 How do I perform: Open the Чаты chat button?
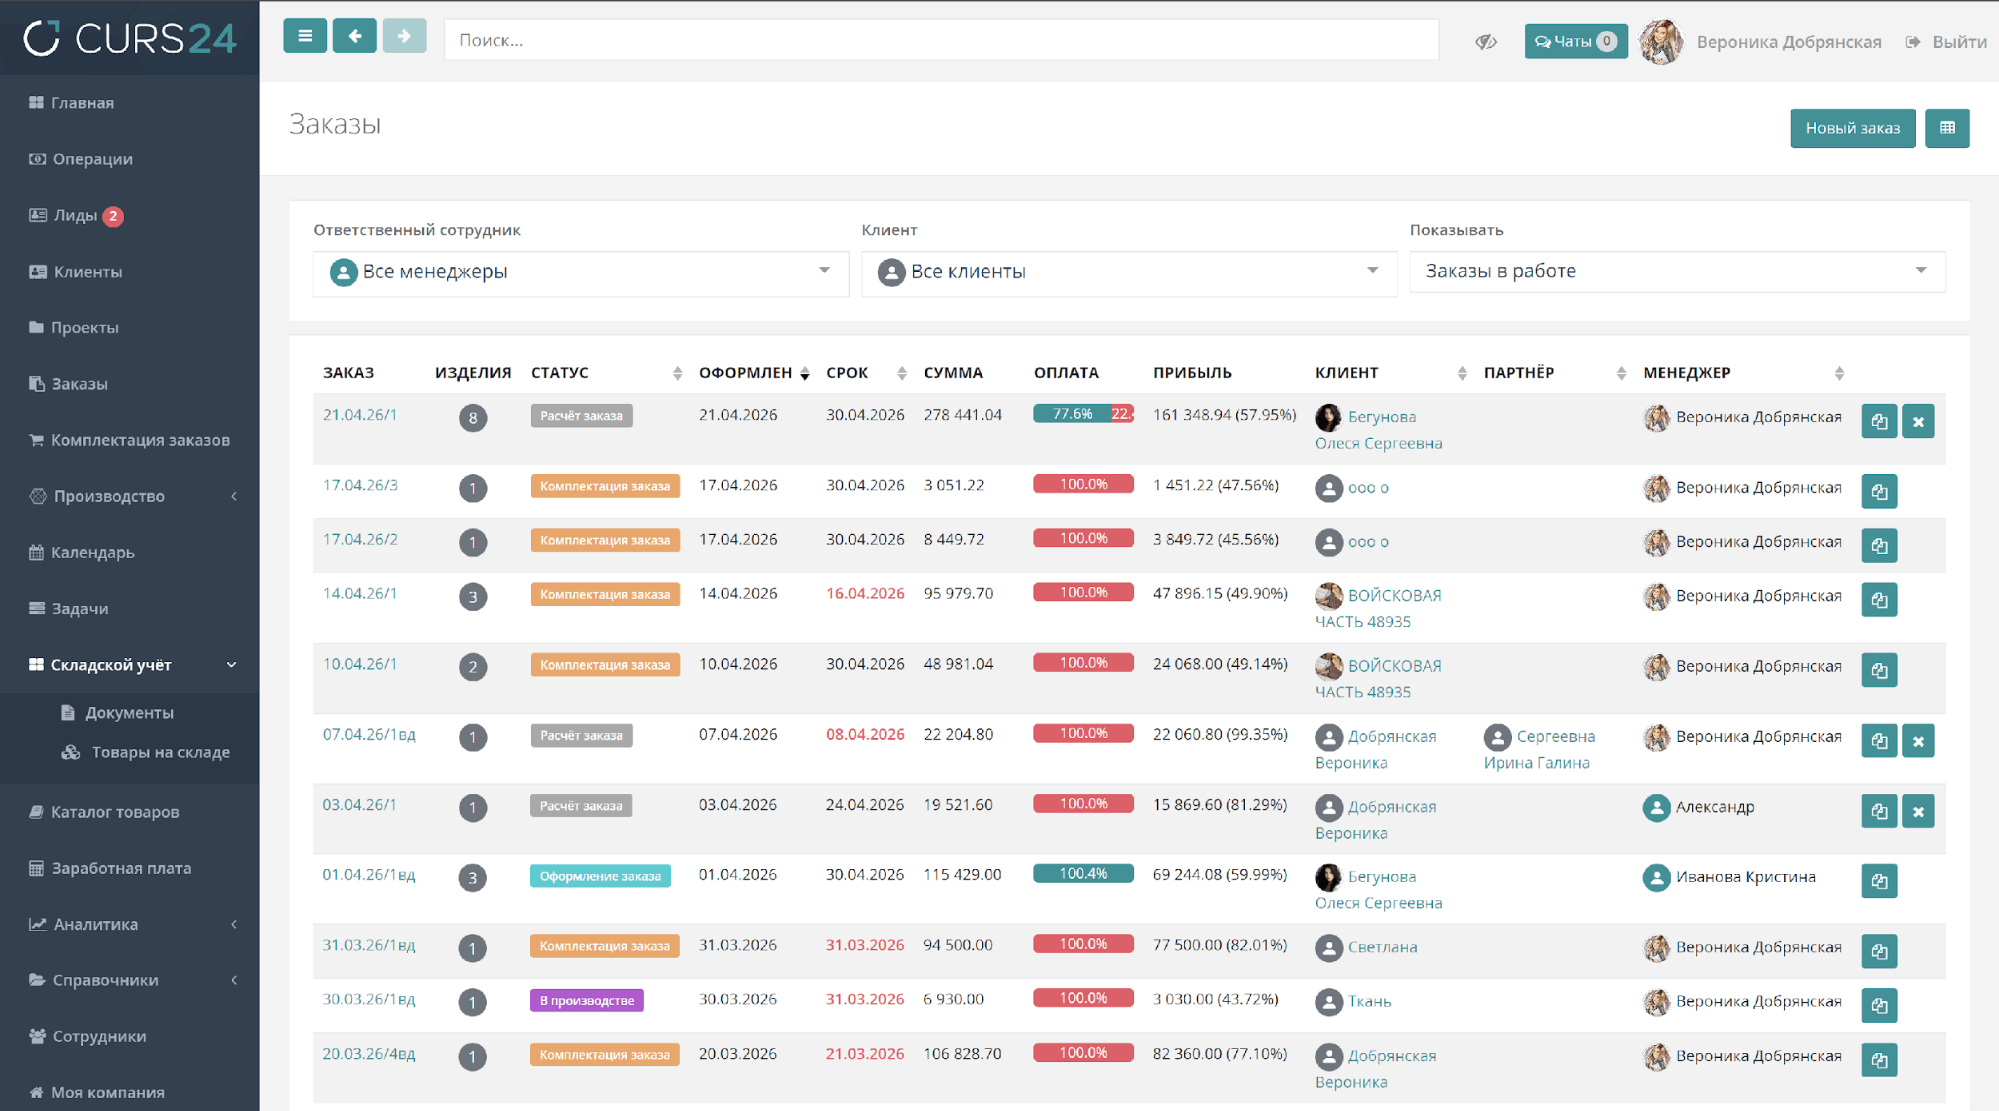coord(1575,41)
